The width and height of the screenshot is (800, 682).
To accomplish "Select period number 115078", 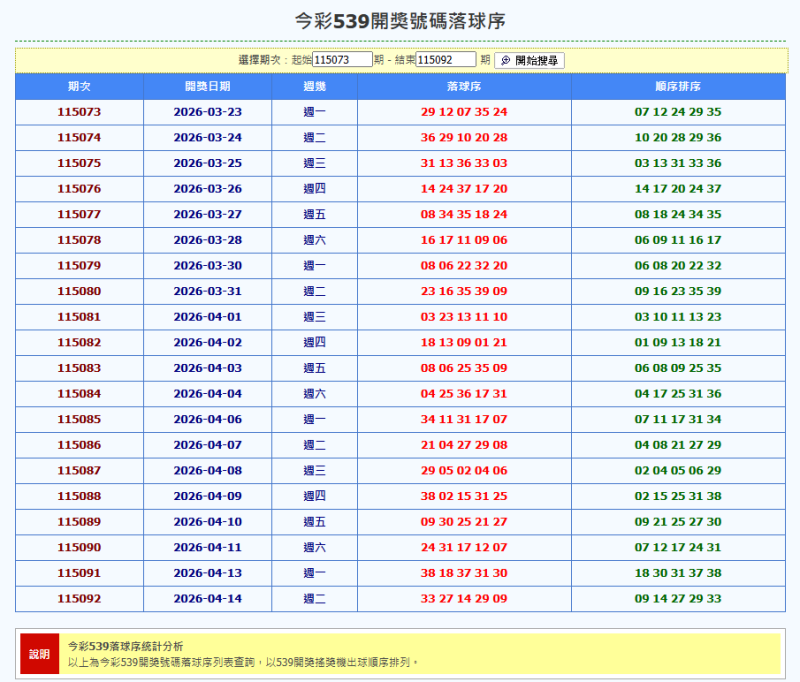I will [79, 240].
